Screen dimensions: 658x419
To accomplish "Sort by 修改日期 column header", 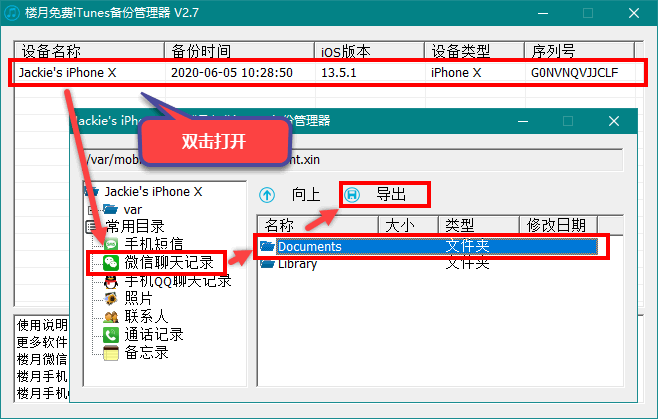I will [x=559, y=225].
